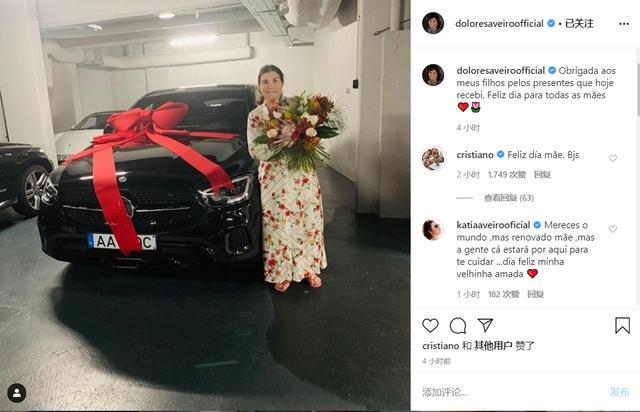This screenshot has width=640, height=412.
Task: Save post with the bookmark icon
Action: (x=622, y=325)
